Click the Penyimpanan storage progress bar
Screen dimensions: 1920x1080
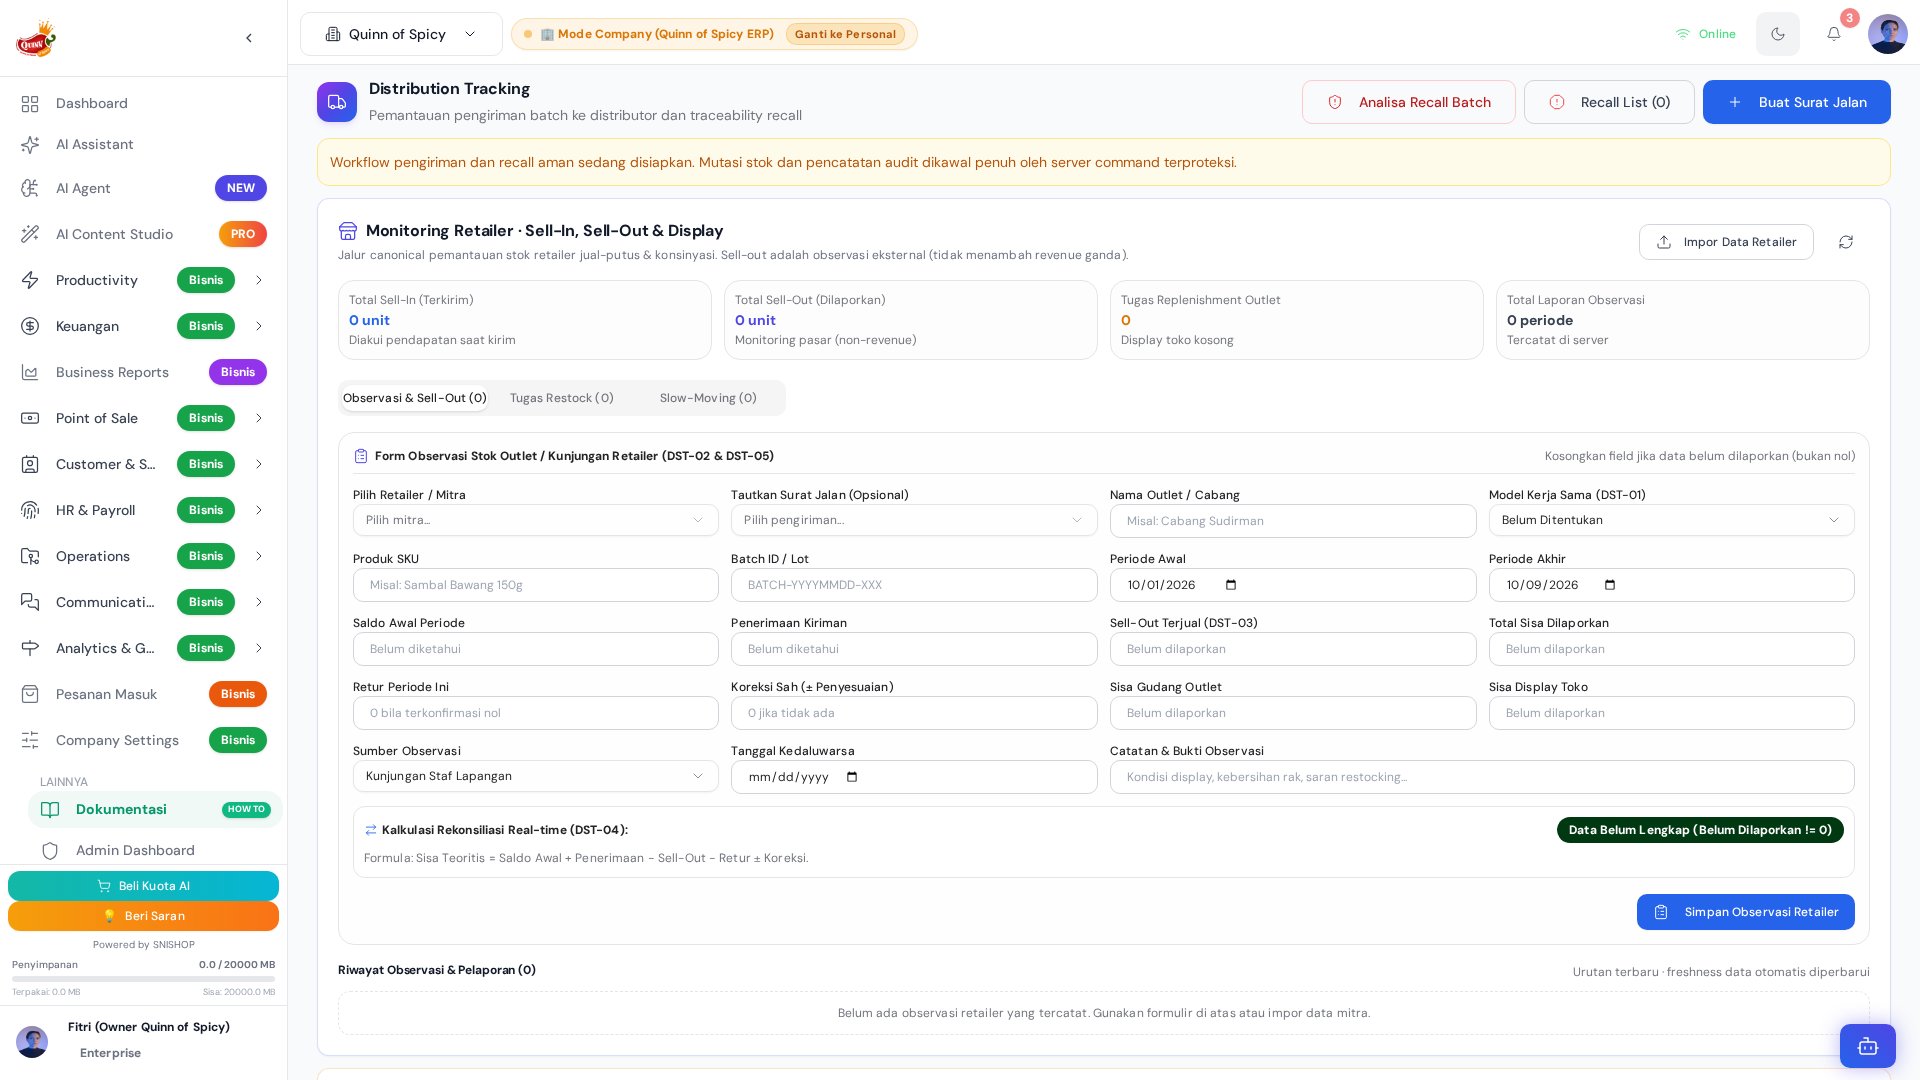(x=143, y=979)
